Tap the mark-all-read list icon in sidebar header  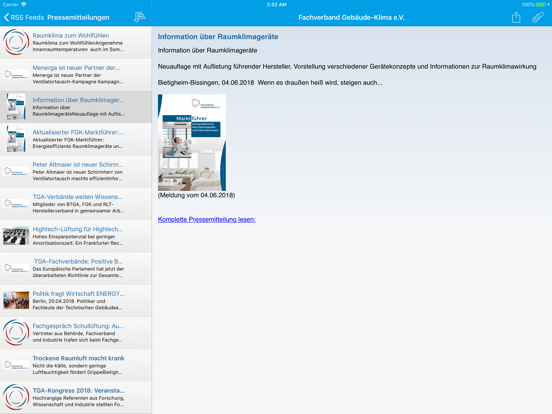pos(139,17)
